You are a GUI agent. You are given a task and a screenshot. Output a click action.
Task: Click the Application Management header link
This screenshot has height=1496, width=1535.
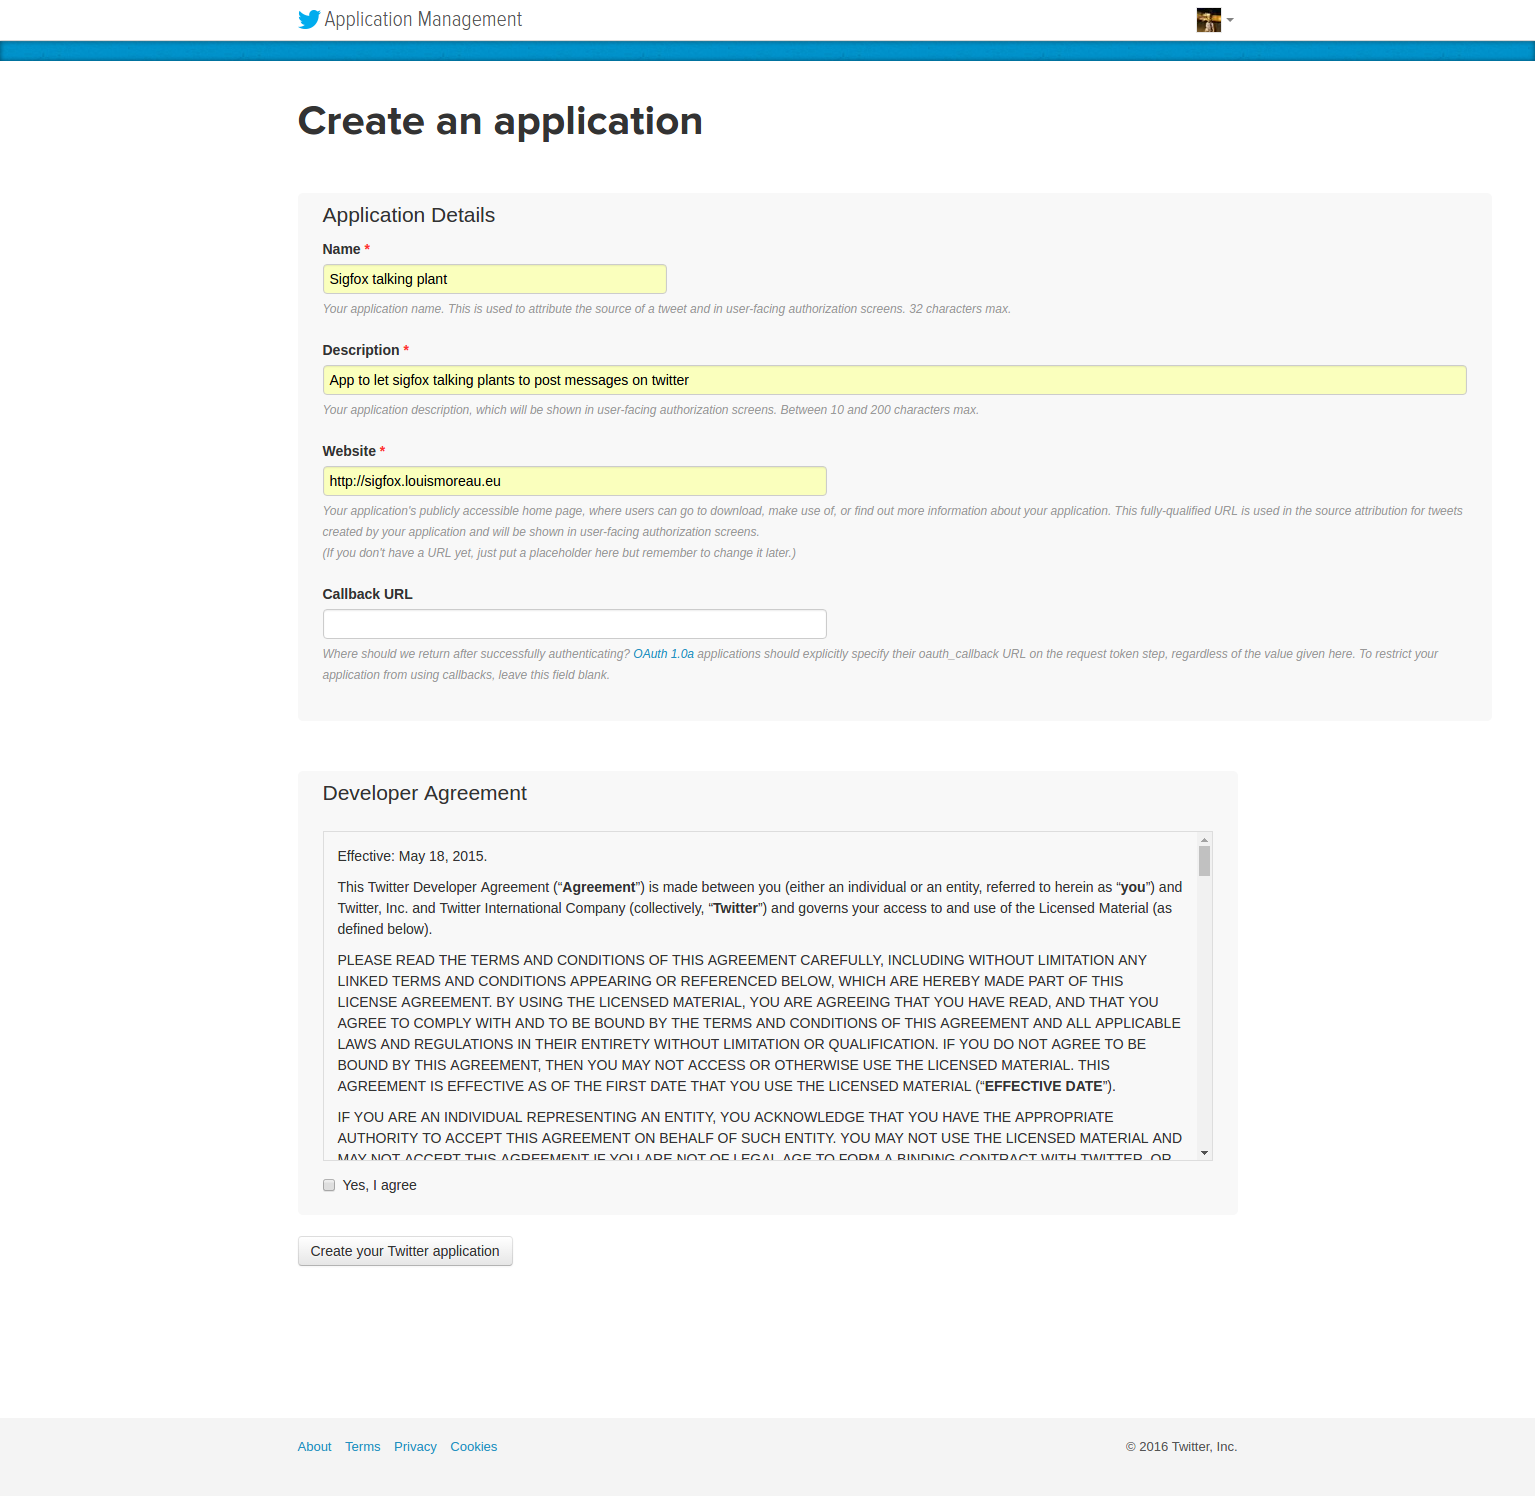pyautogui.click(x=423, y=20)
